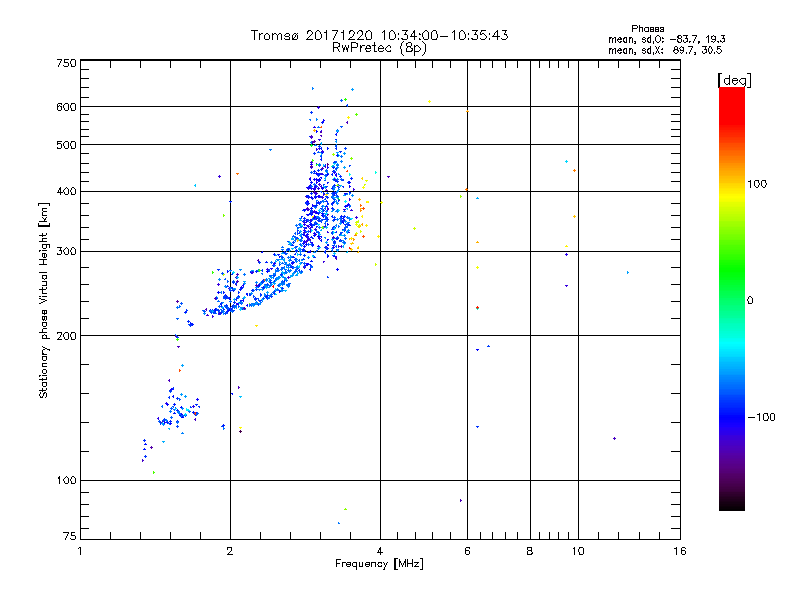800x600 pixels.
Task: Click x-axis tick label '2'
Action: pos(230,551)
